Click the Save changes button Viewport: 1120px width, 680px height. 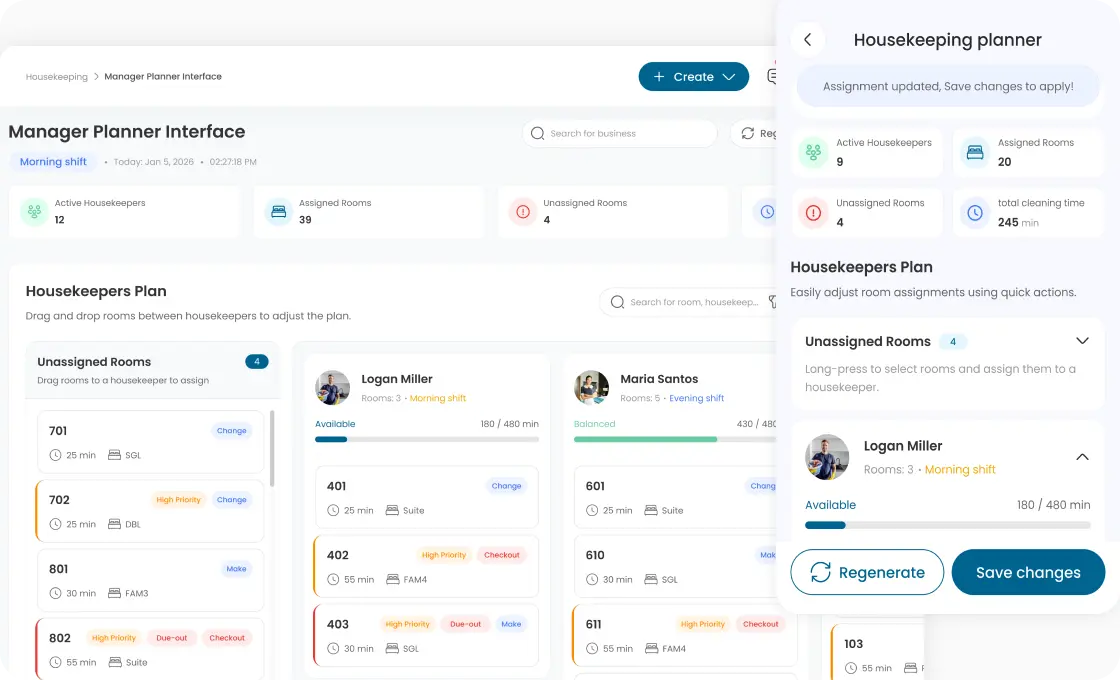[1028, 573]
